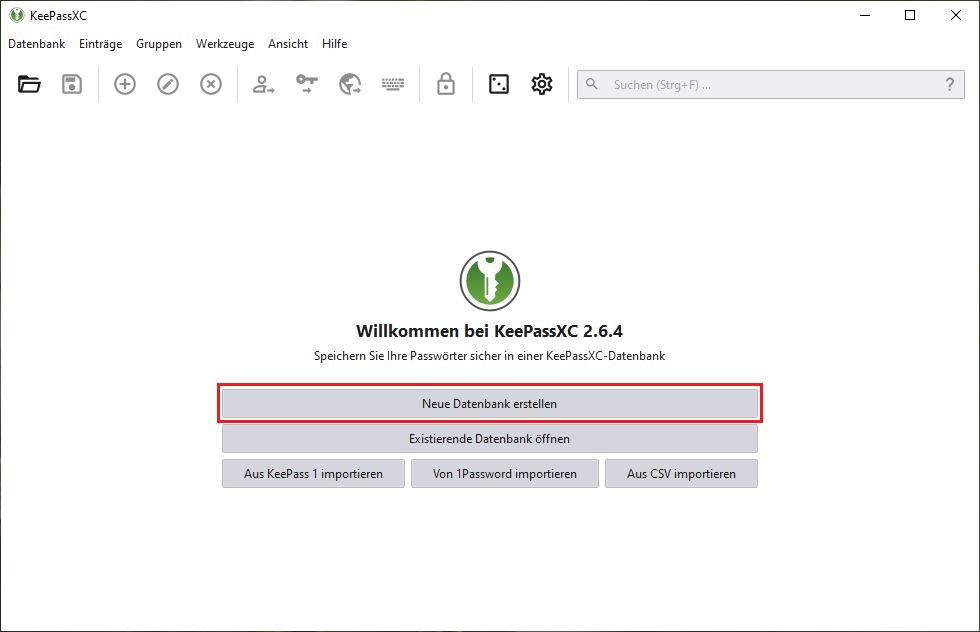Open the Datenbank menu
This screenshot has height=632, width=980.
(36, 44)
